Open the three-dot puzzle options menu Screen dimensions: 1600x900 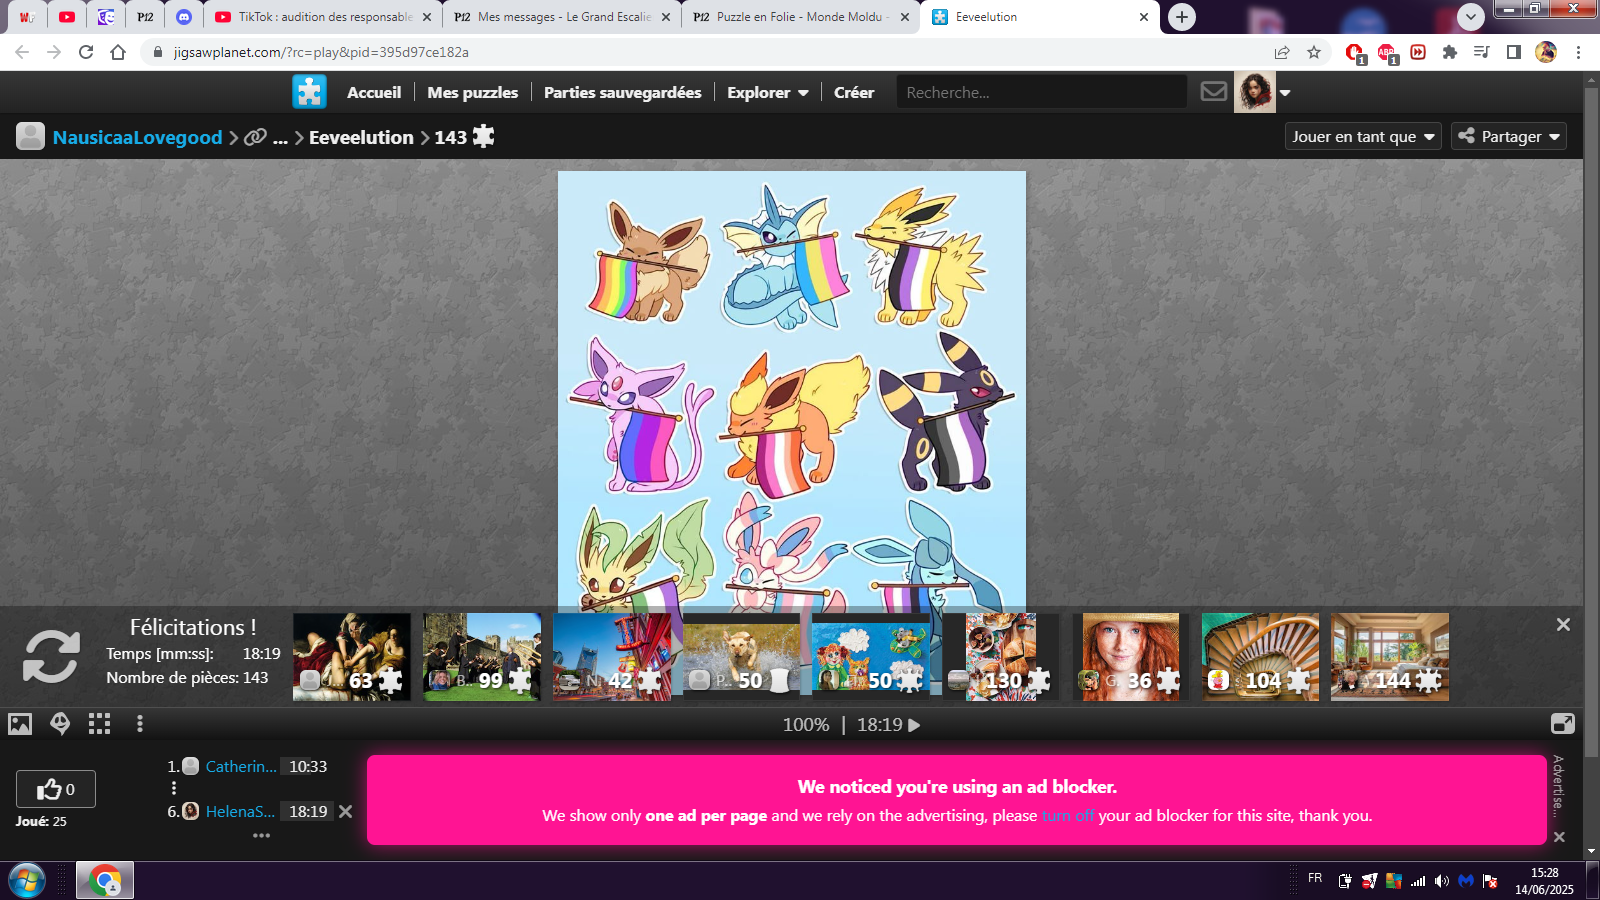click(x=140, y=724)
